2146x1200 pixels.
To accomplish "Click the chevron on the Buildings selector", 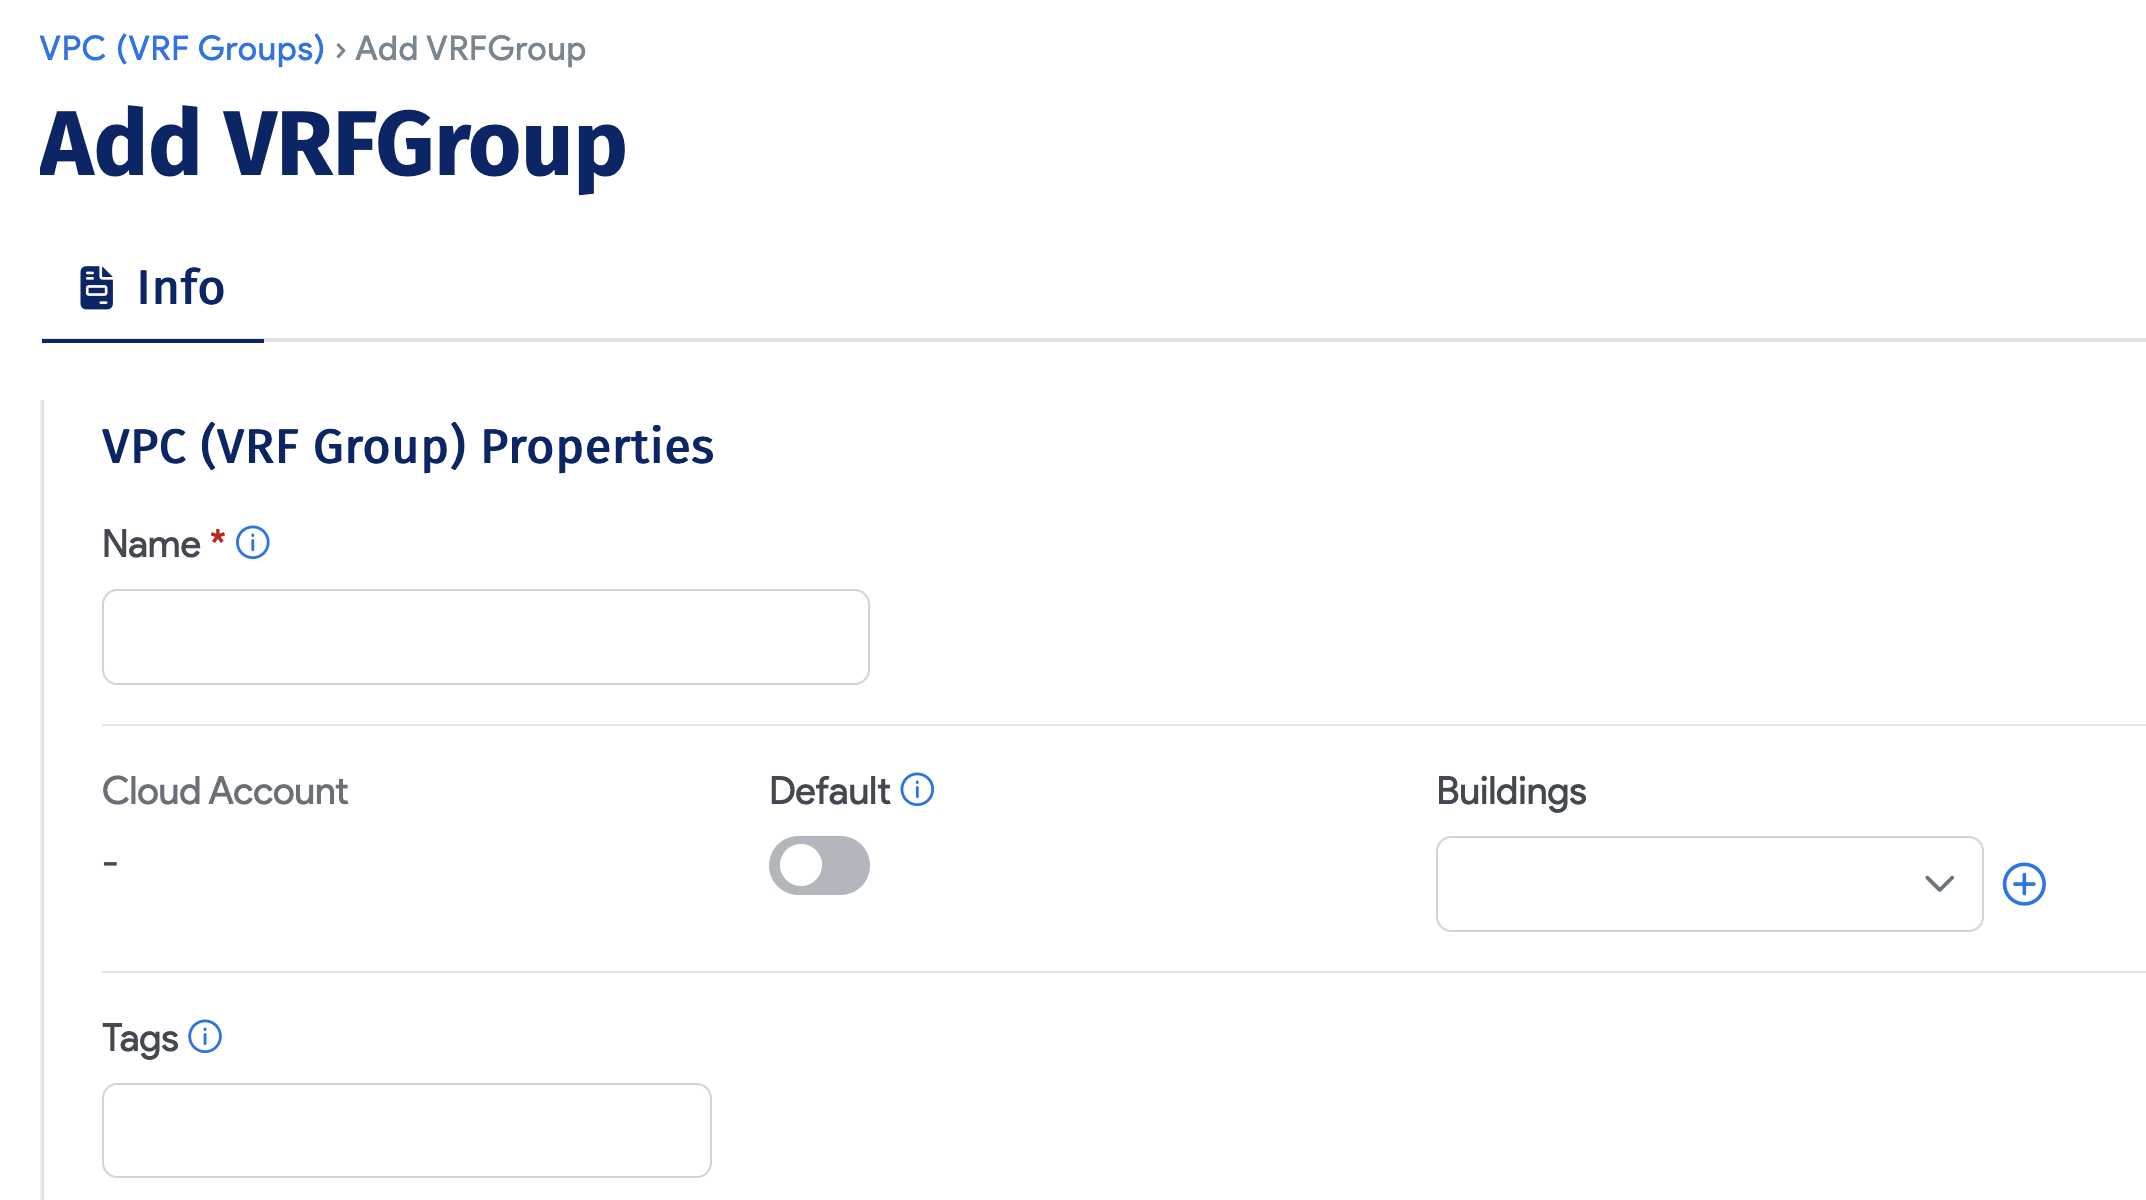I will point(1938,884).
